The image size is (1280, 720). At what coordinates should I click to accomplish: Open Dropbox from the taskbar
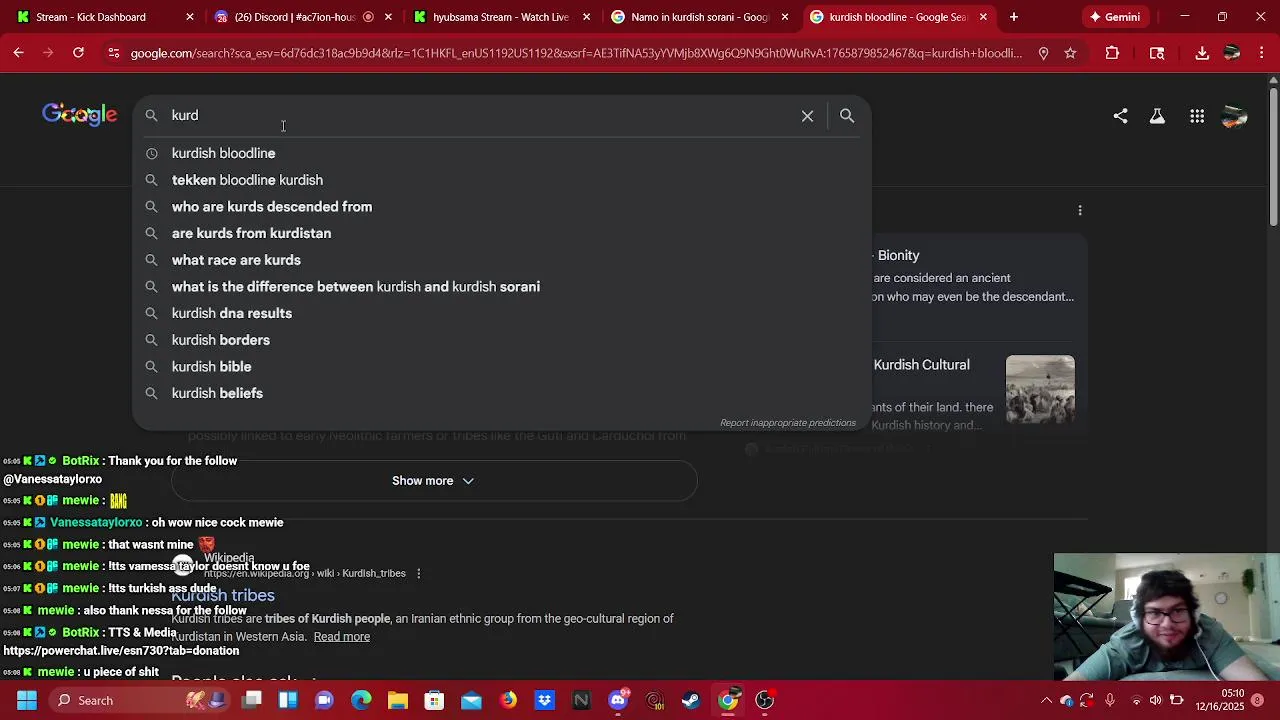pyautogui.click(x=544, y=700)
